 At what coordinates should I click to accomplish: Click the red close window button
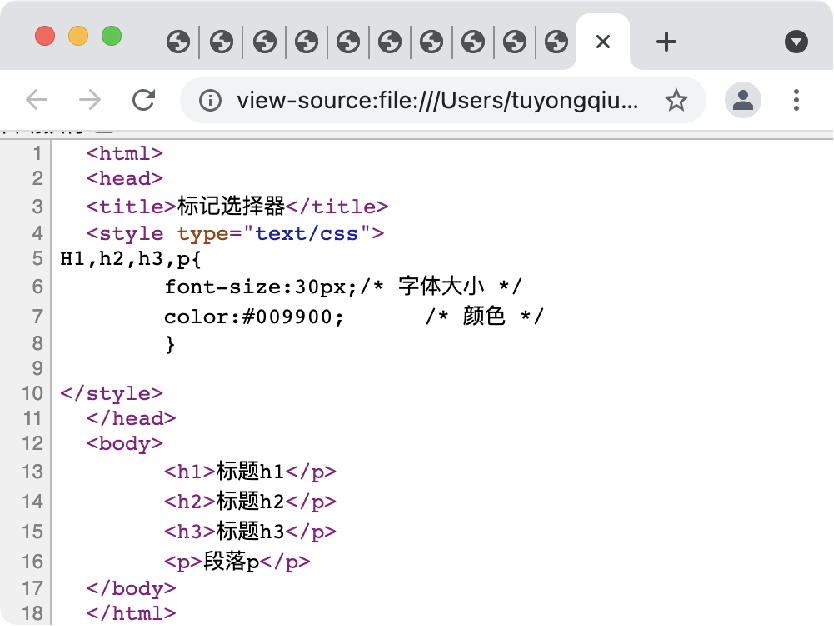click(x=45, y=36)
